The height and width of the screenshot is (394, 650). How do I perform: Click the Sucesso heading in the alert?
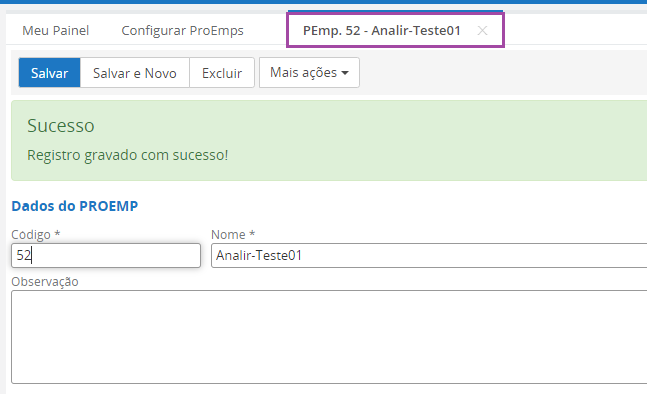(x=61, y=126)
